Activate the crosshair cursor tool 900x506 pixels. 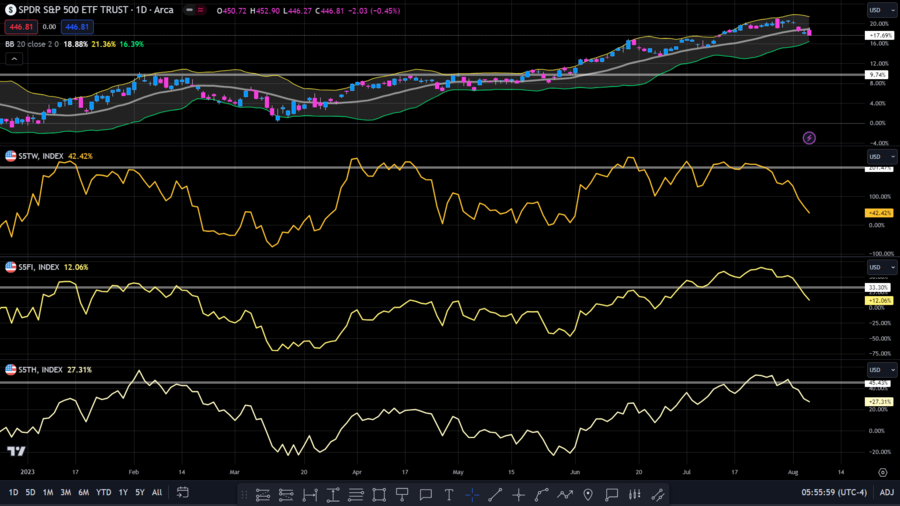(x=472, y=494)
